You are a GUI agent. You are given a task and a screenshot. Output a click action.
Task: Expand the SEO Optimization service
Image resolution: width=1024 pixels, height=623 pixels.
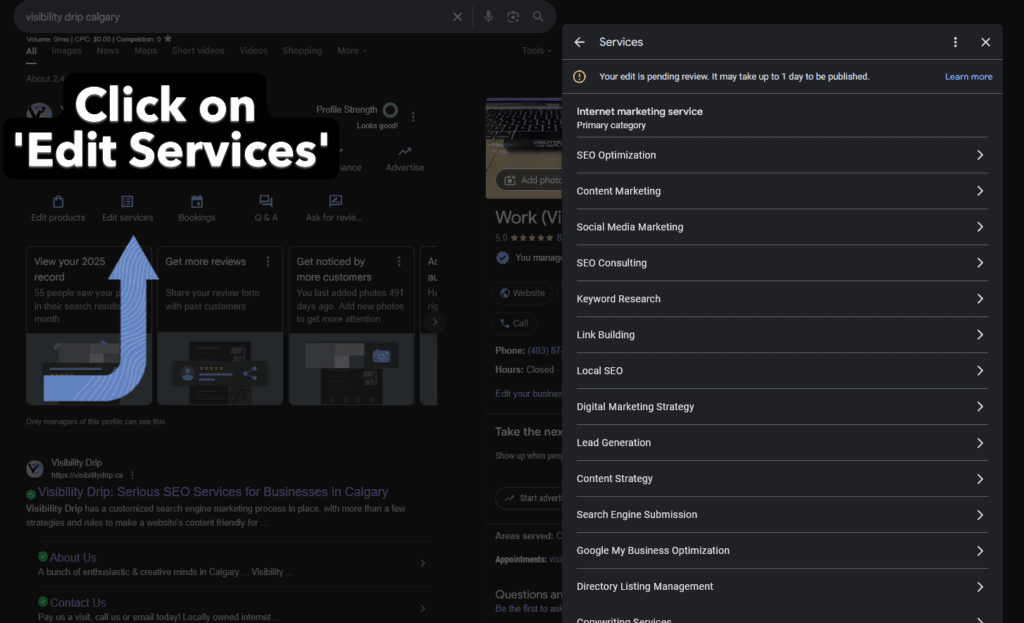pyautogui.click(x=782, y=155)
